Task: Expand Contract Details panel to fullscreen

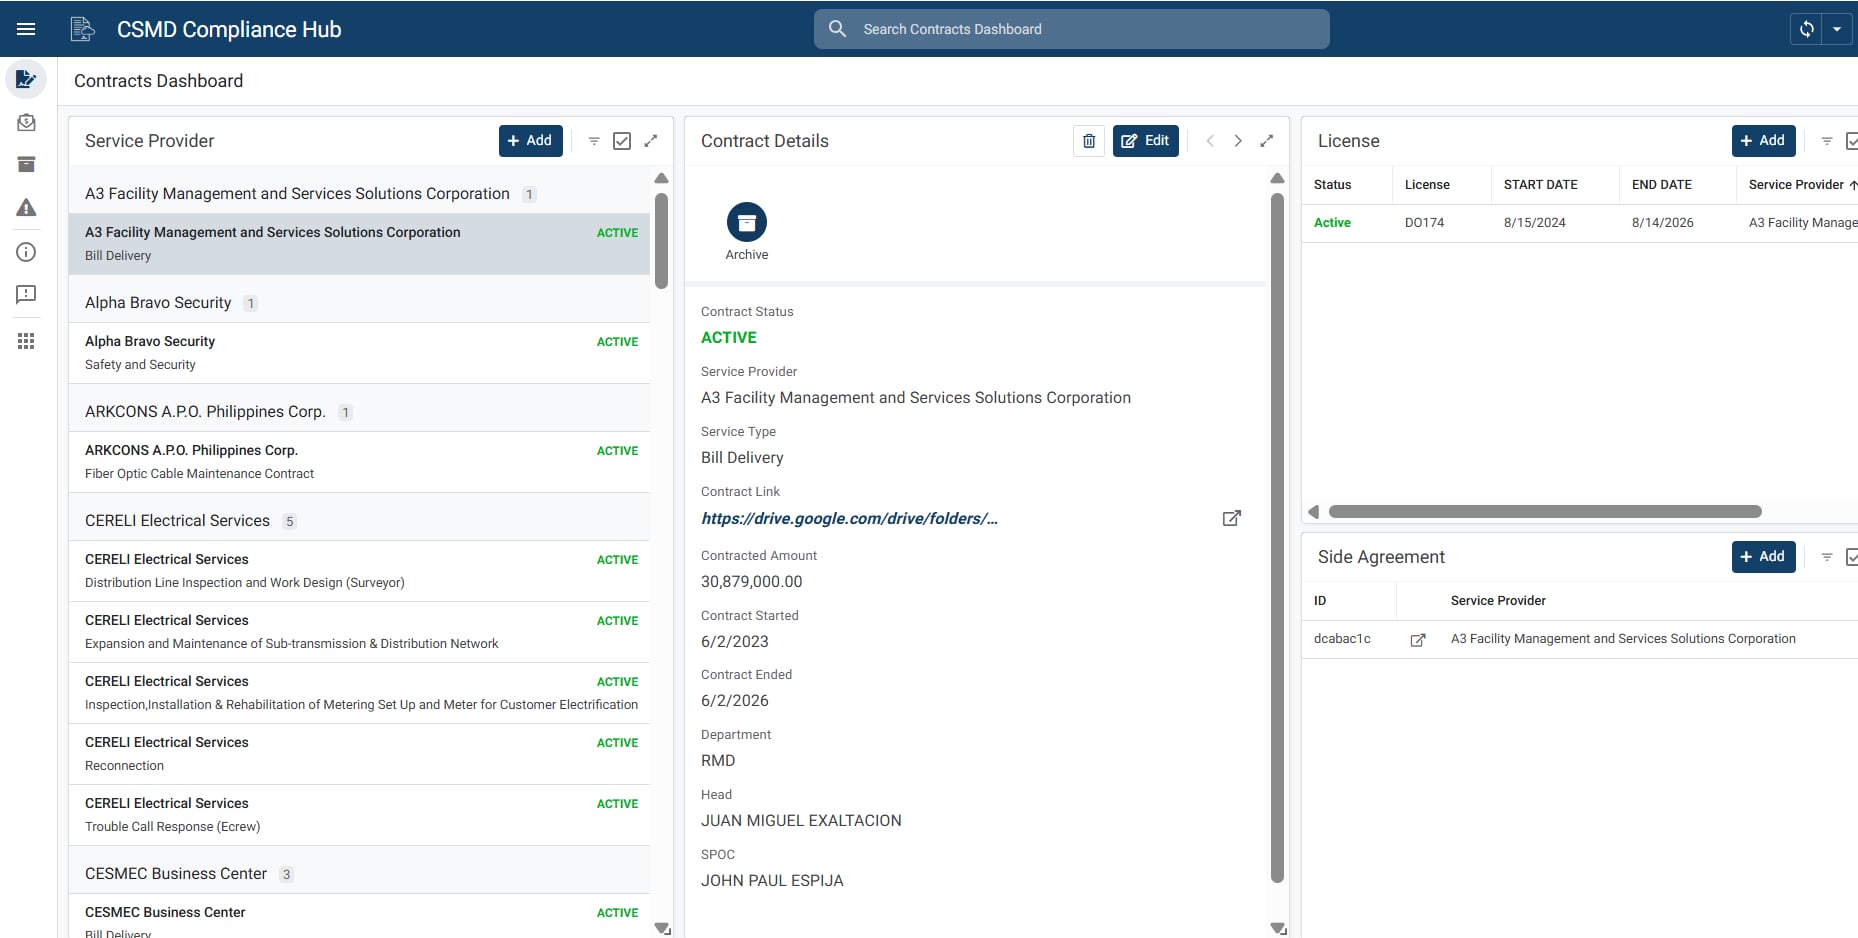Action: [x=1266, y=141]
